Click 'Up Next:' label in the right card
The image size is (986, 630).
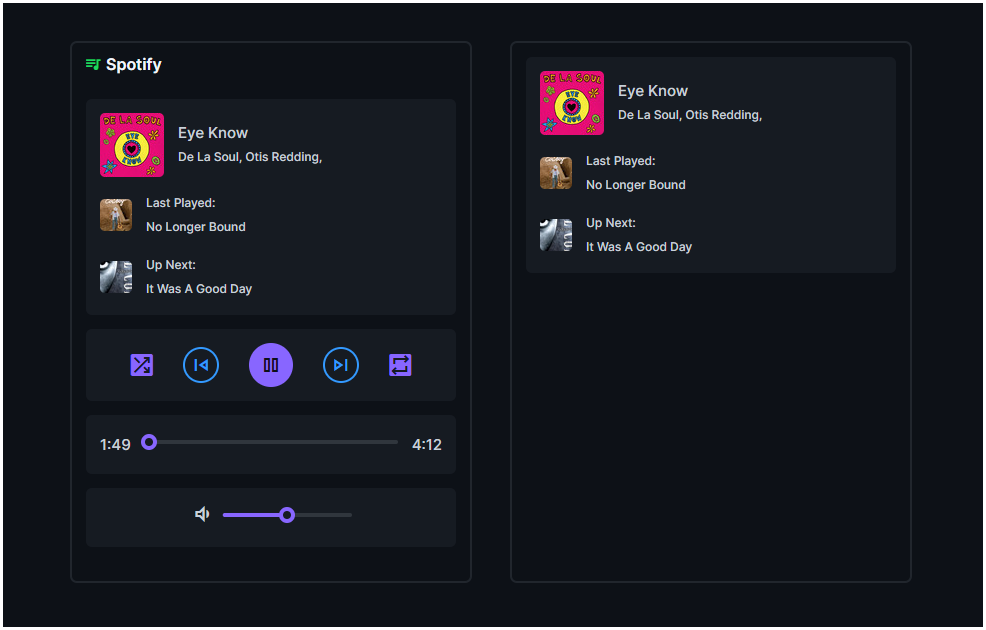(611, 223)
